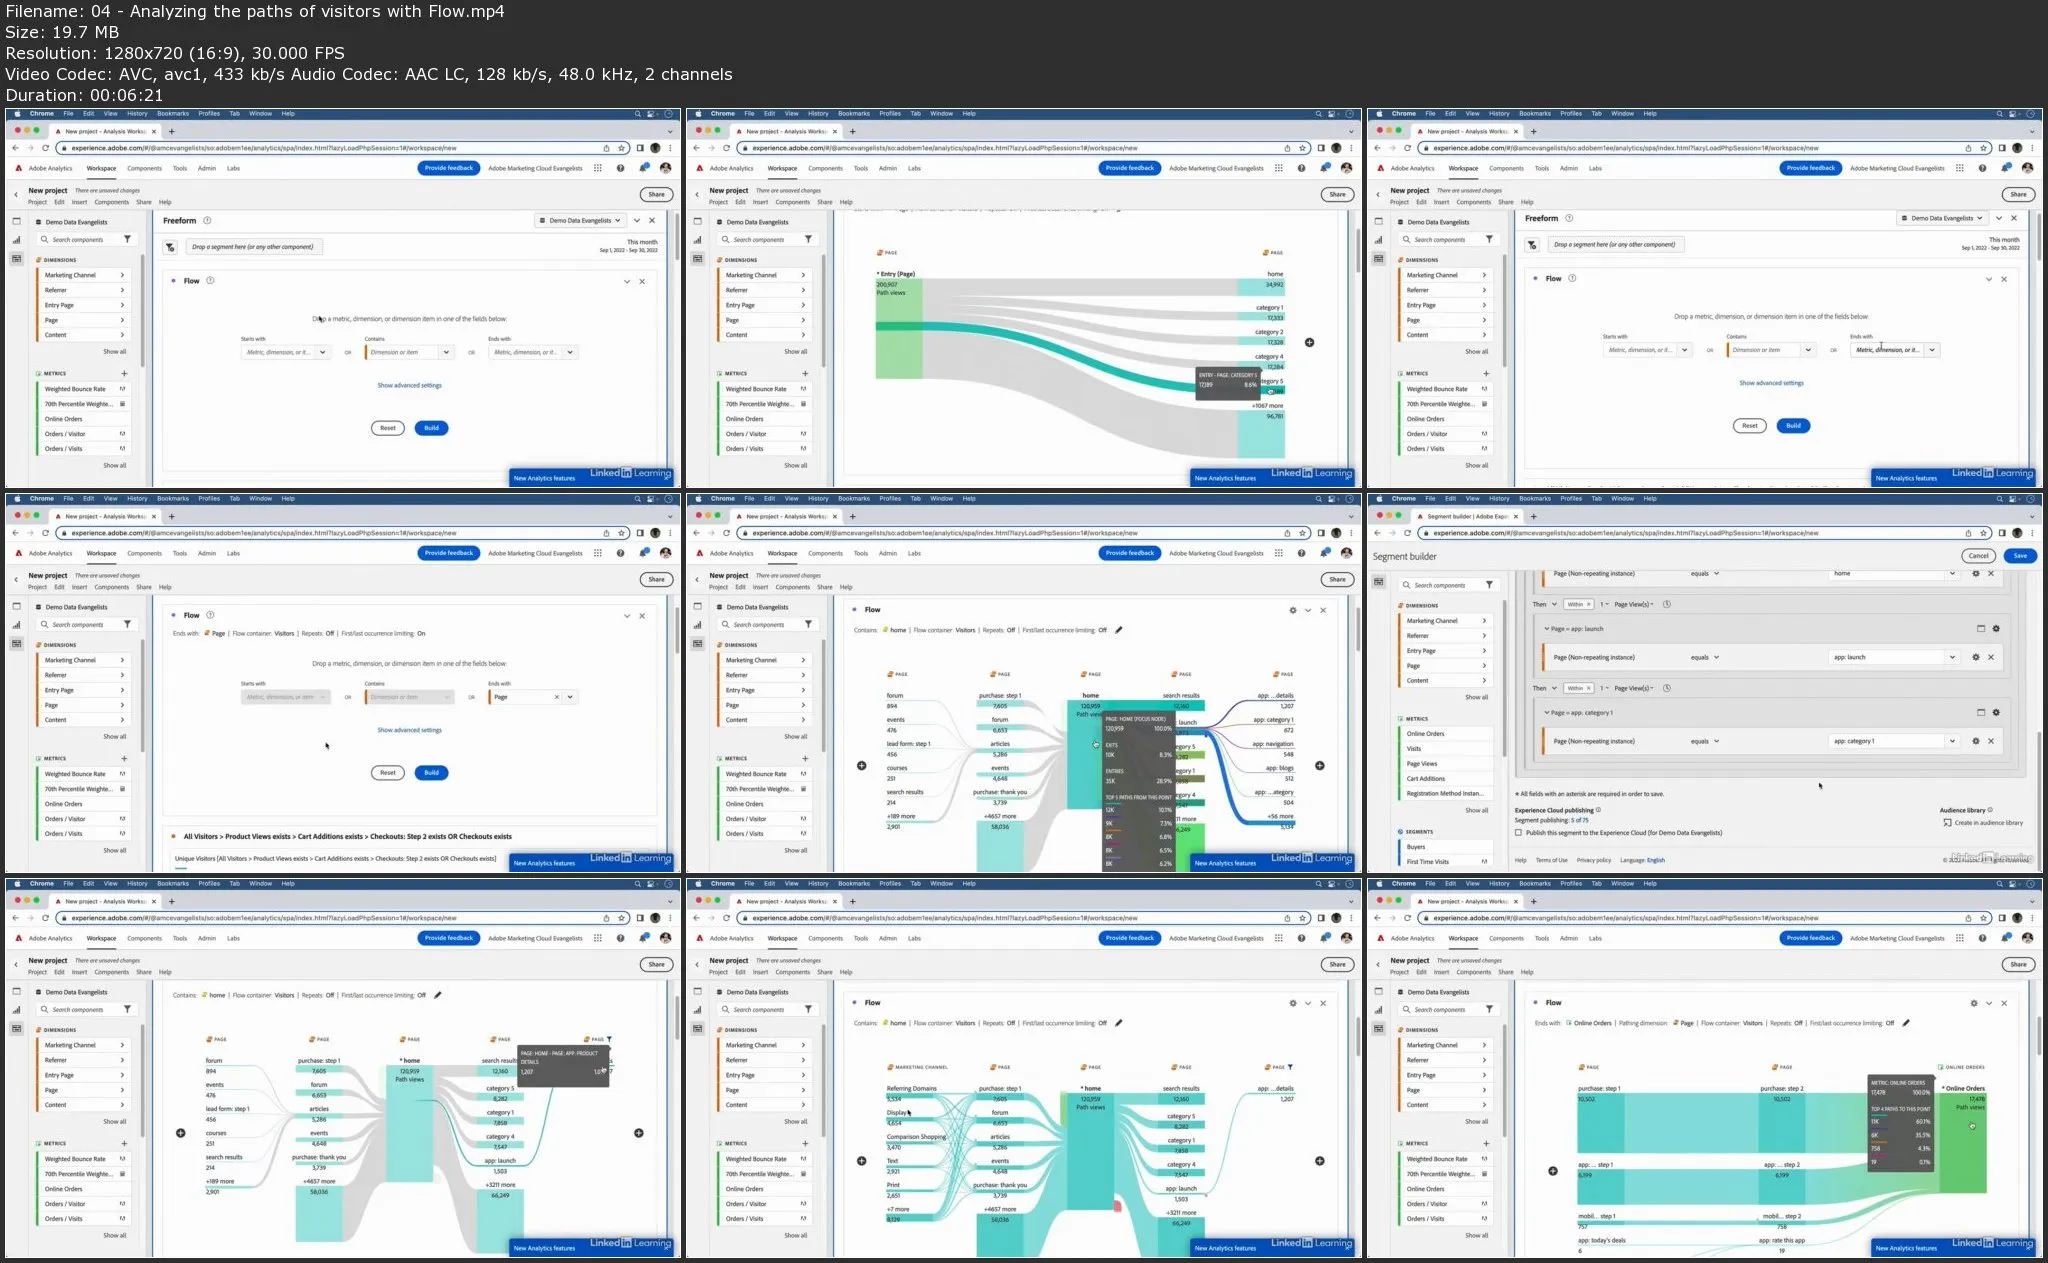Click the Save button in Segment builder
This screenshot has width=2048, height=1263.
tap(2020, 555)
